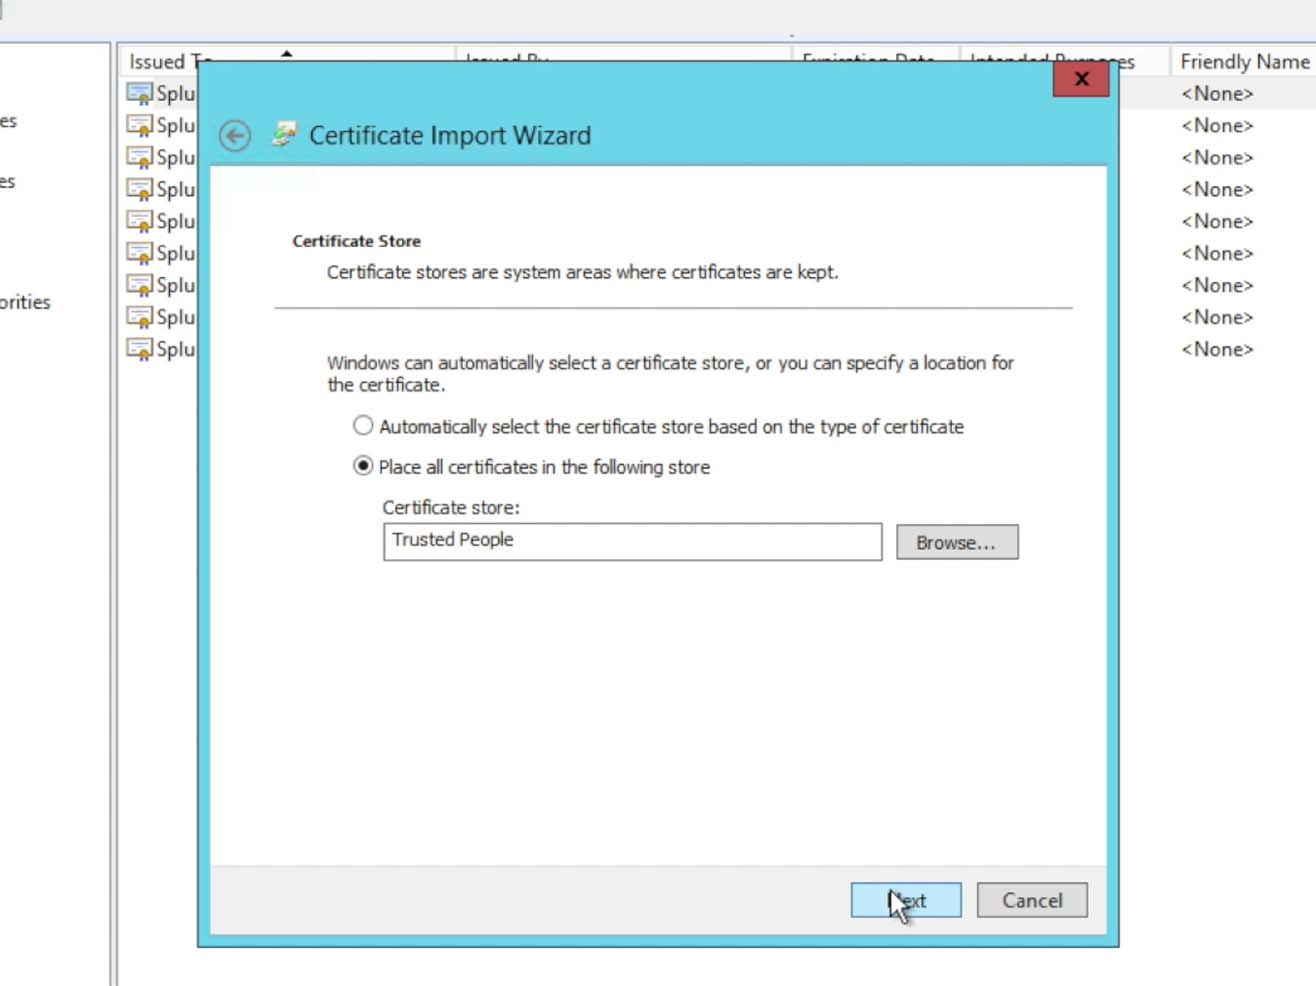
Task: Click the back arrow in the wizard header
Action: pyautogui.click(x=235, y=136)
